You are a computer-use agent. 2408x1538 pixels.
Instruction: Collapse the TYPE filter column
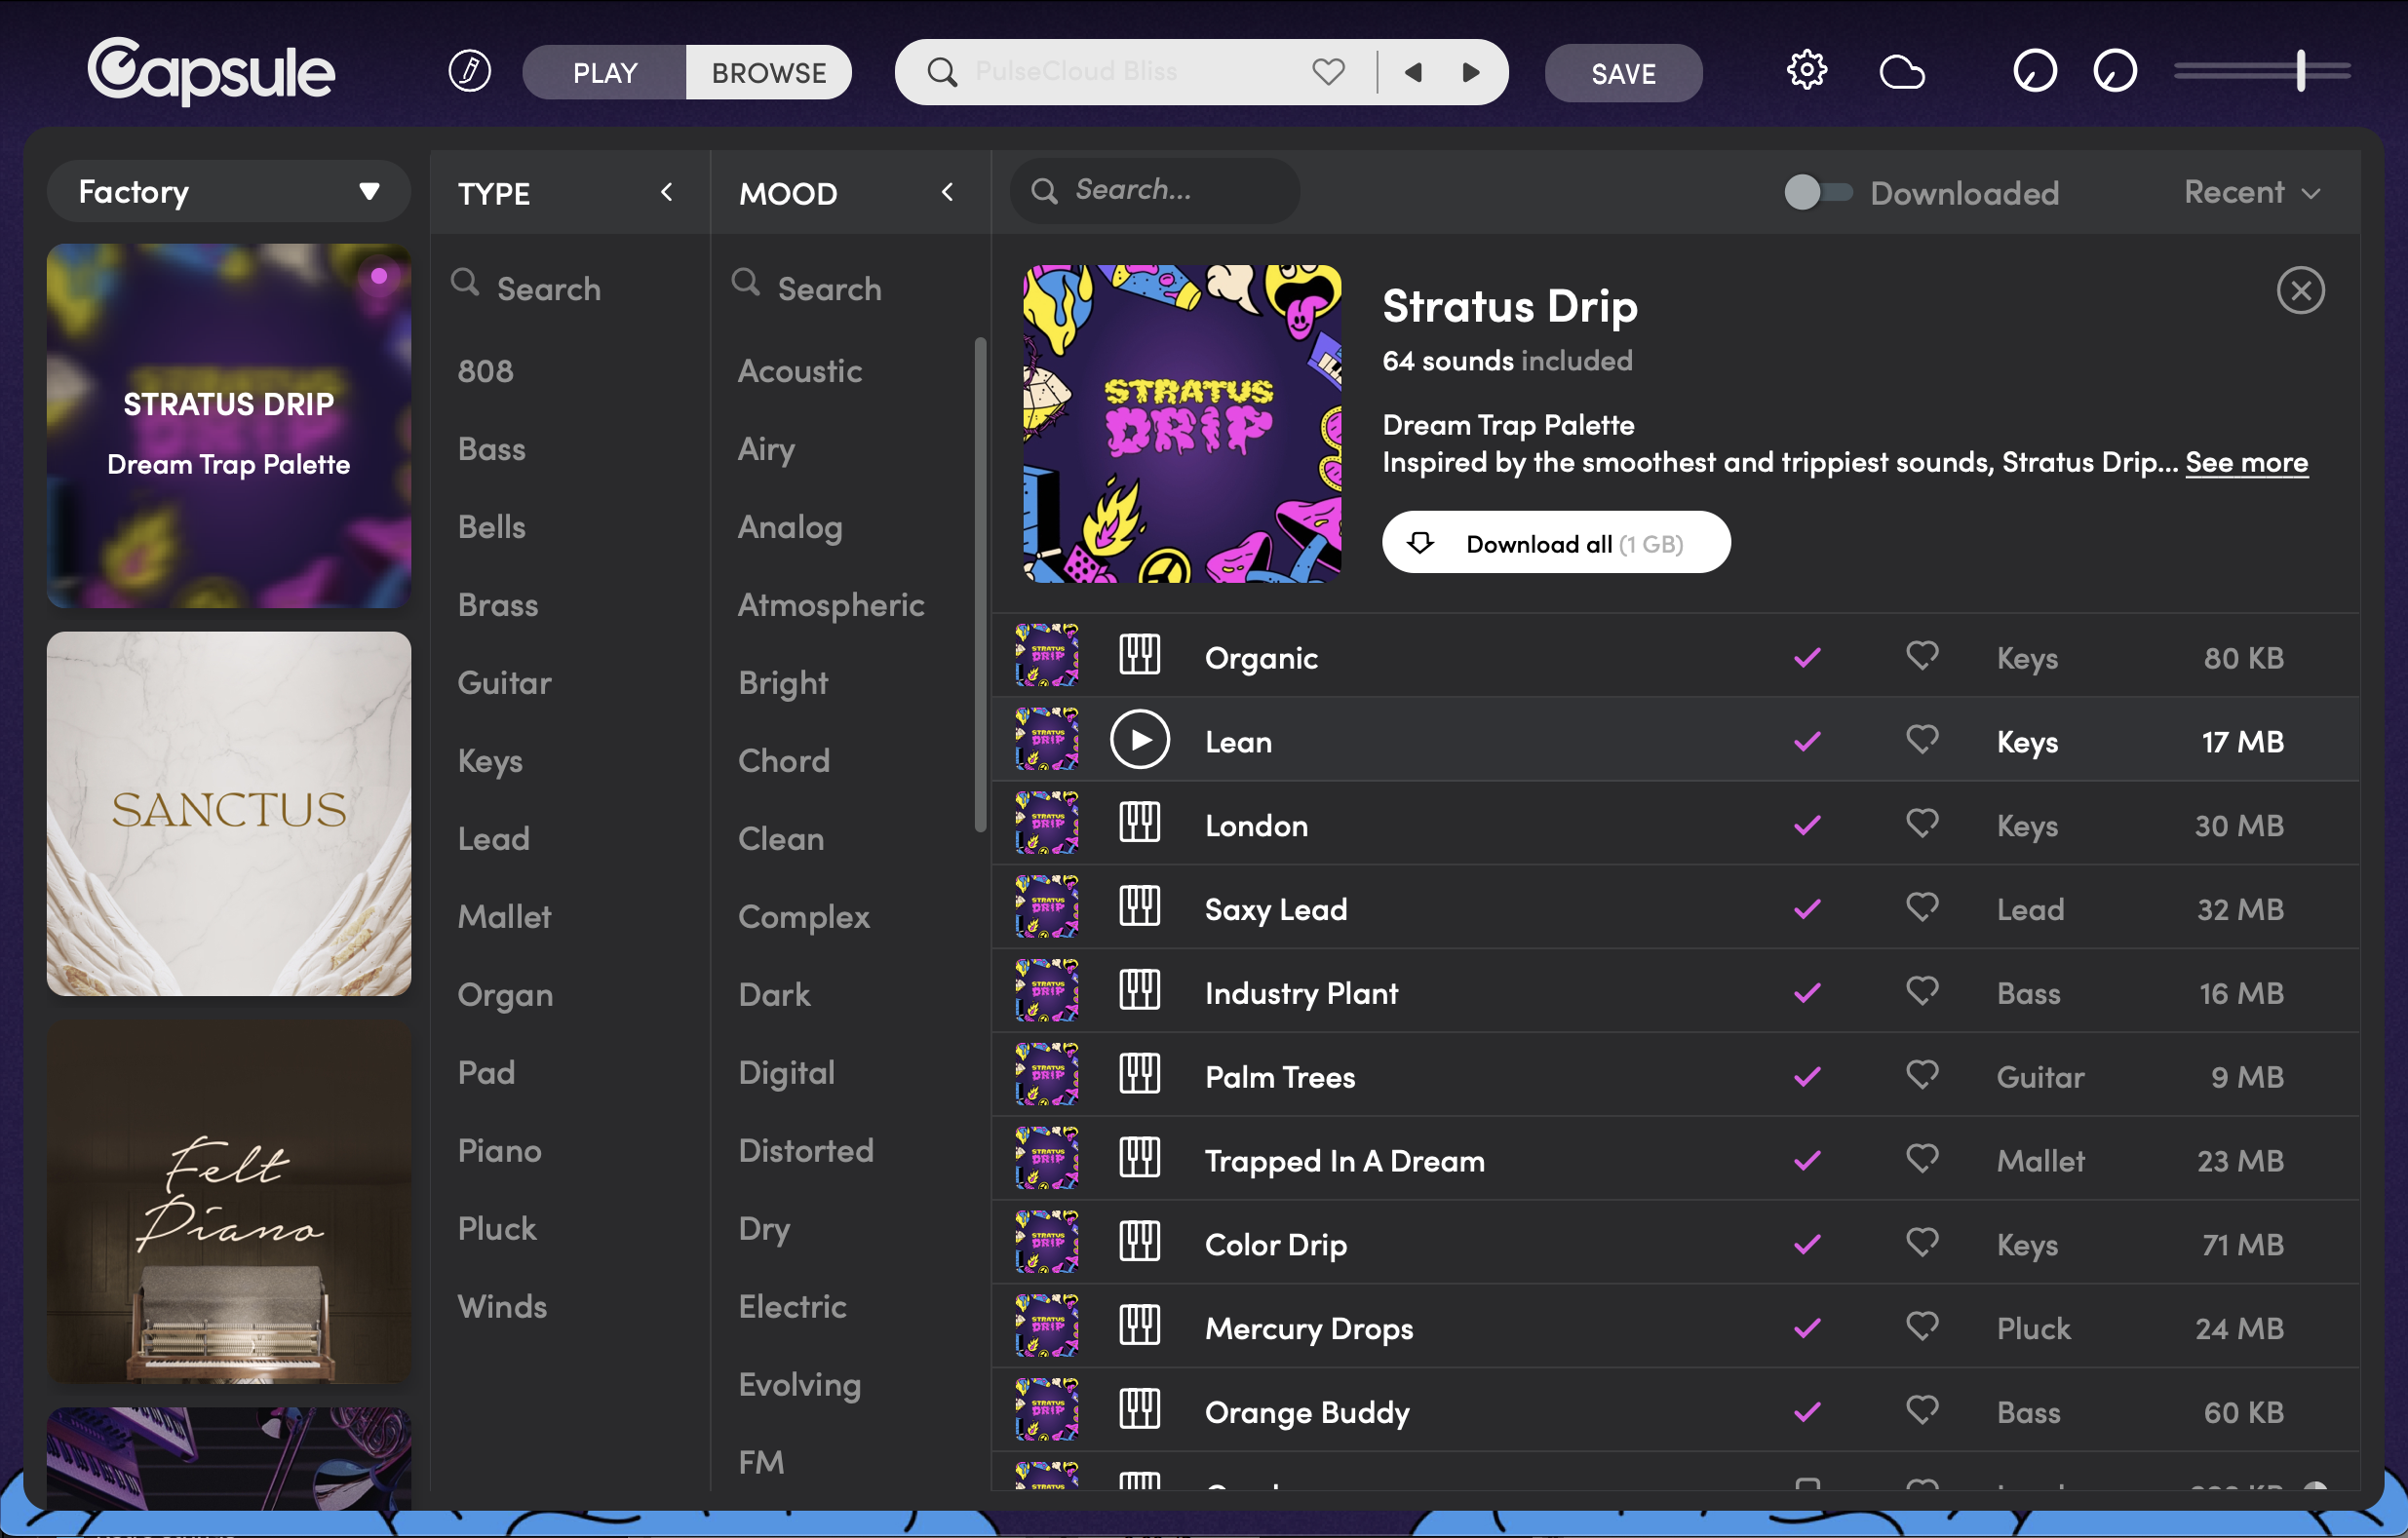point(667,192)
